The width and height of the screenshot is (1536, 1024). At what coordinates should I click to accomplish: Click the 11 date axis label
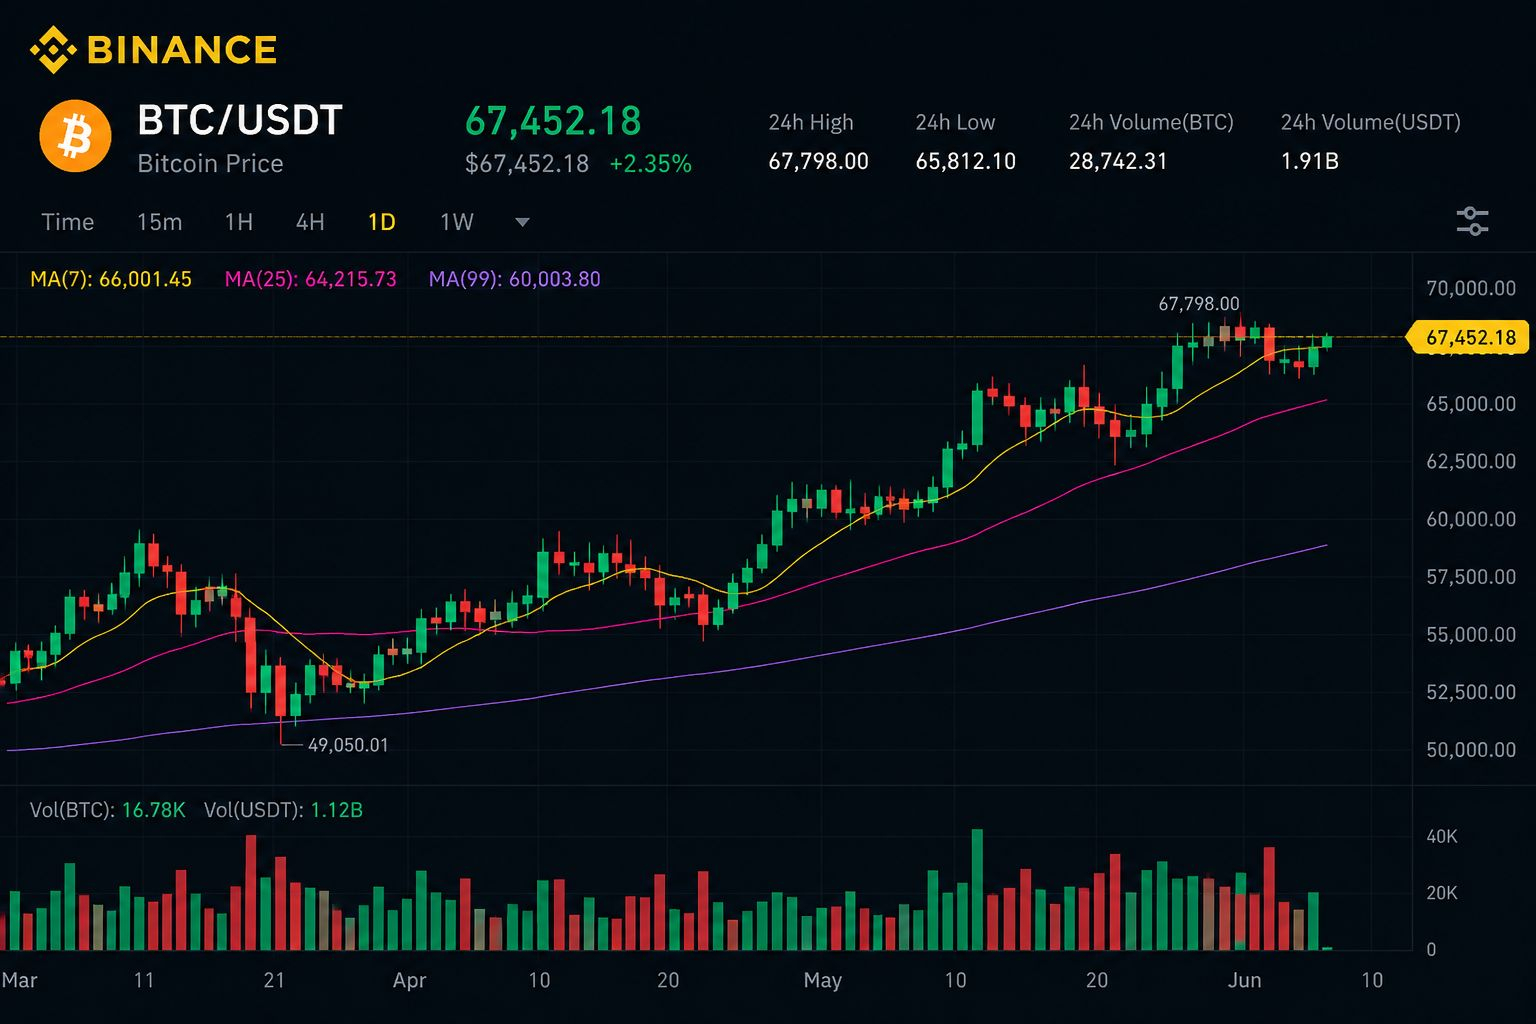point(144,980)
